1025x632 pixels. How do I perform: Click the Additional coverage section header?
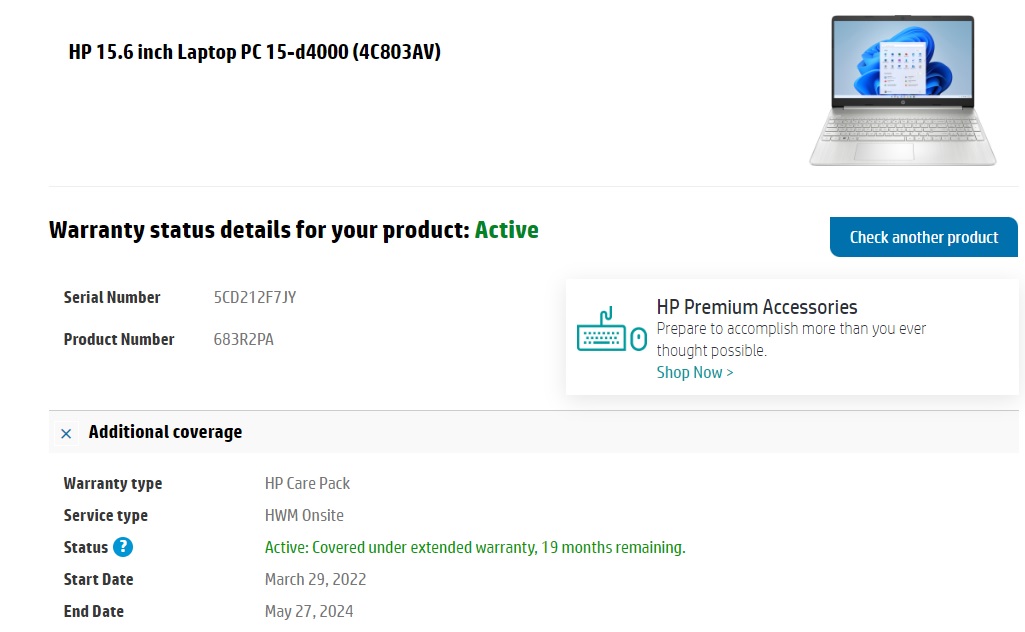click(x=165, y=432)
